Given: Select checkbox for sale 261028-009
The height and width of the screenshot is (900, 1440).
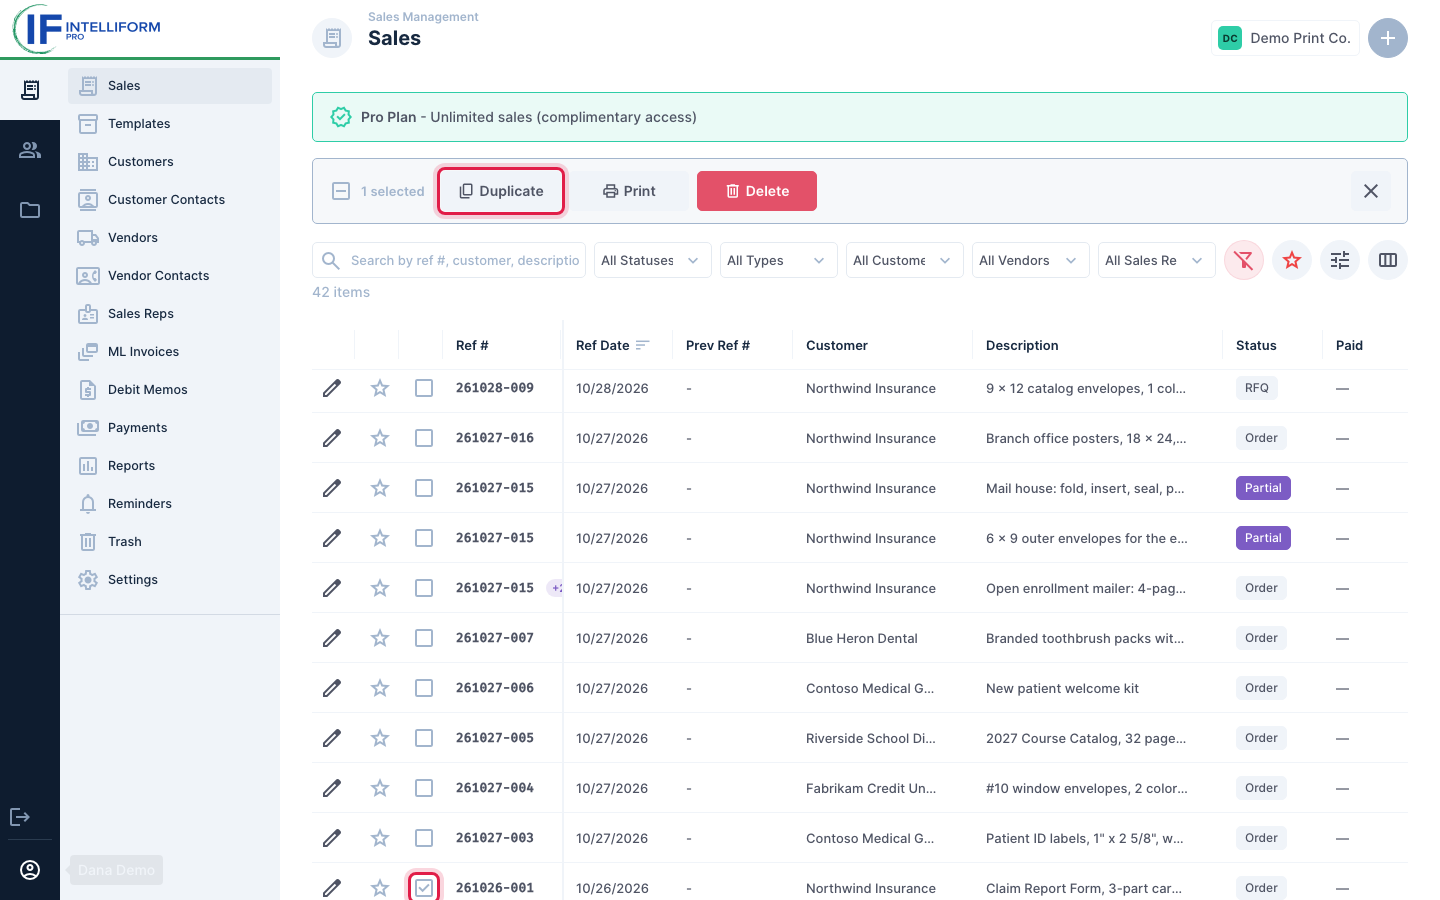Looking at the screenshot, I should (424, 388).
